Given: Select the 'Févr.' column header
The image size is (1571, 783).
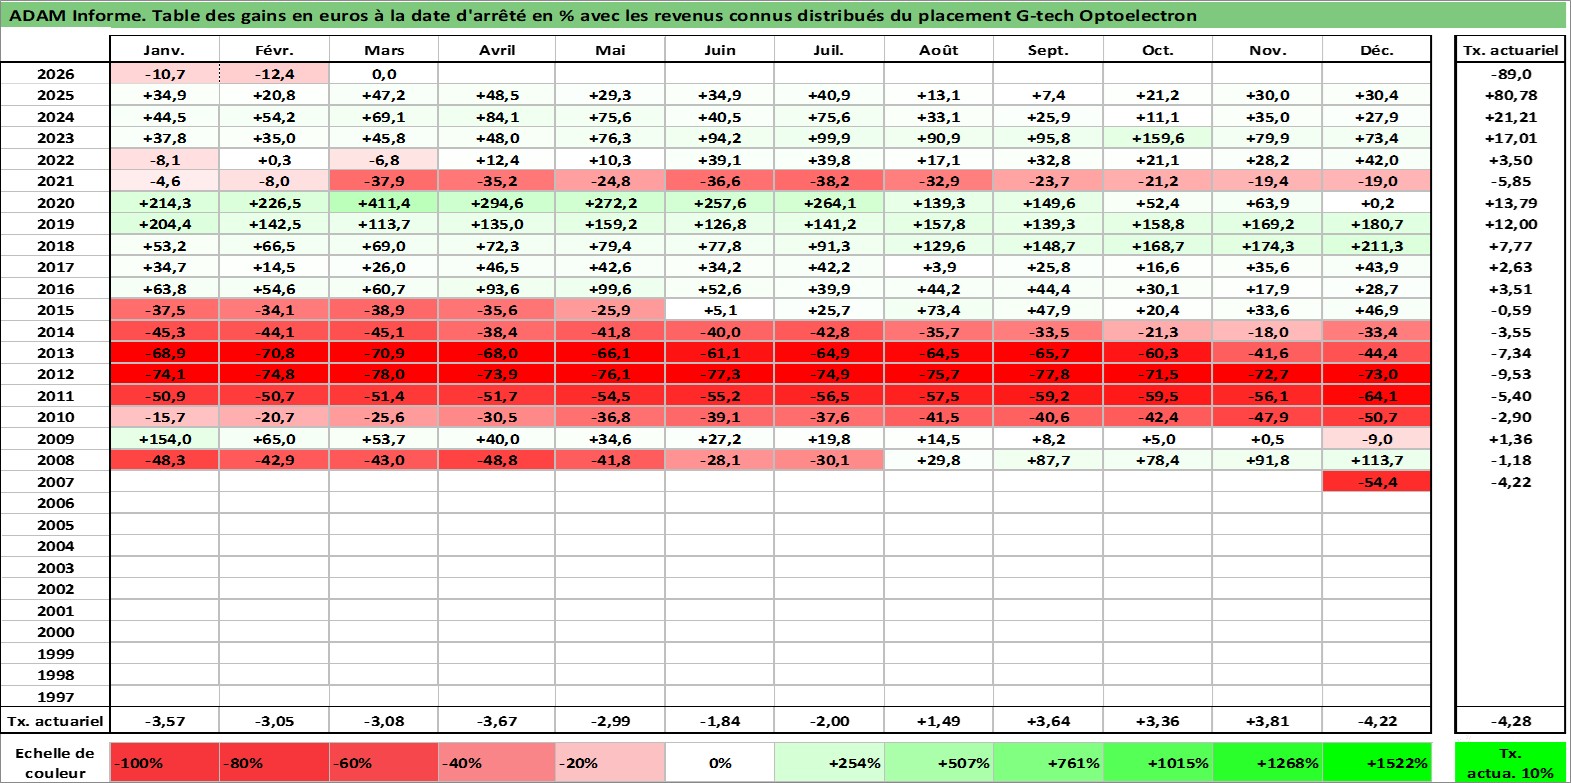Looking at the screenshot, I should click(274, 50).
